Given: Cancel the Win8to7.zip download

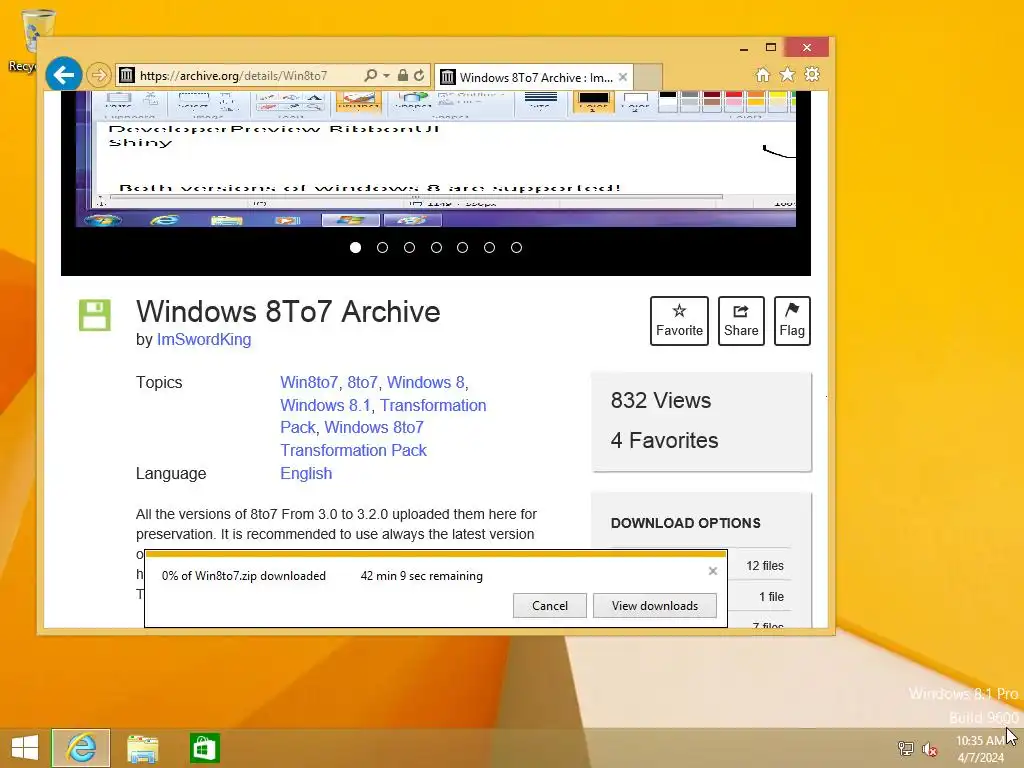Looking at the screenshot, I should coord(550,606).
